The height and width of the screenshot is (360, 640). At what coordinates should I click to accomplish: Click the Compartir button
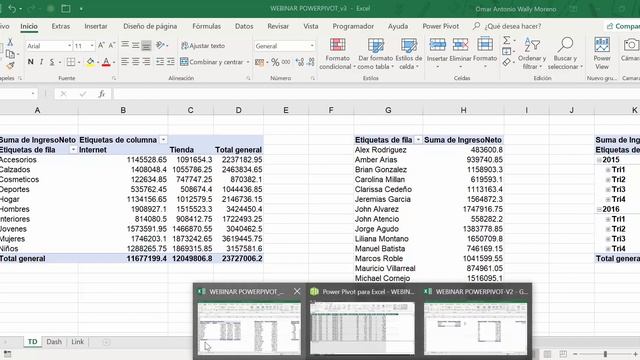pos(623,26)
